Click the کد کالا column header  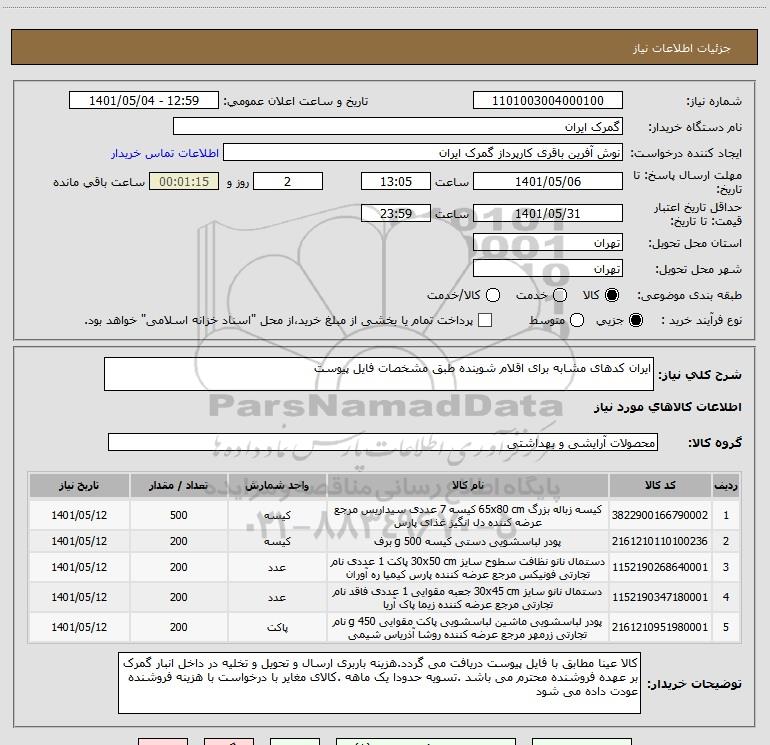coord(660,486)
